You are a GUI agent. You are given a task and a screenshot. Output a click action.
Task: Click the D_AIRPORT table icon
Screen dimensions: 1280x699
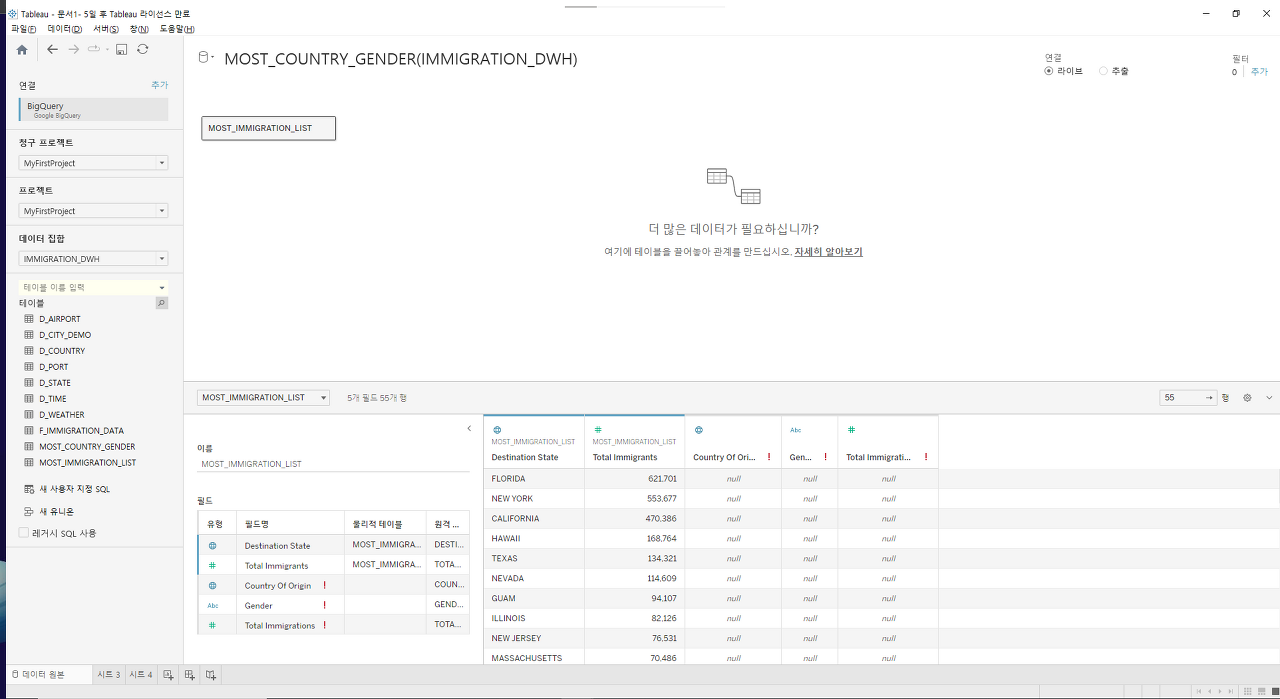coord(29,319)
